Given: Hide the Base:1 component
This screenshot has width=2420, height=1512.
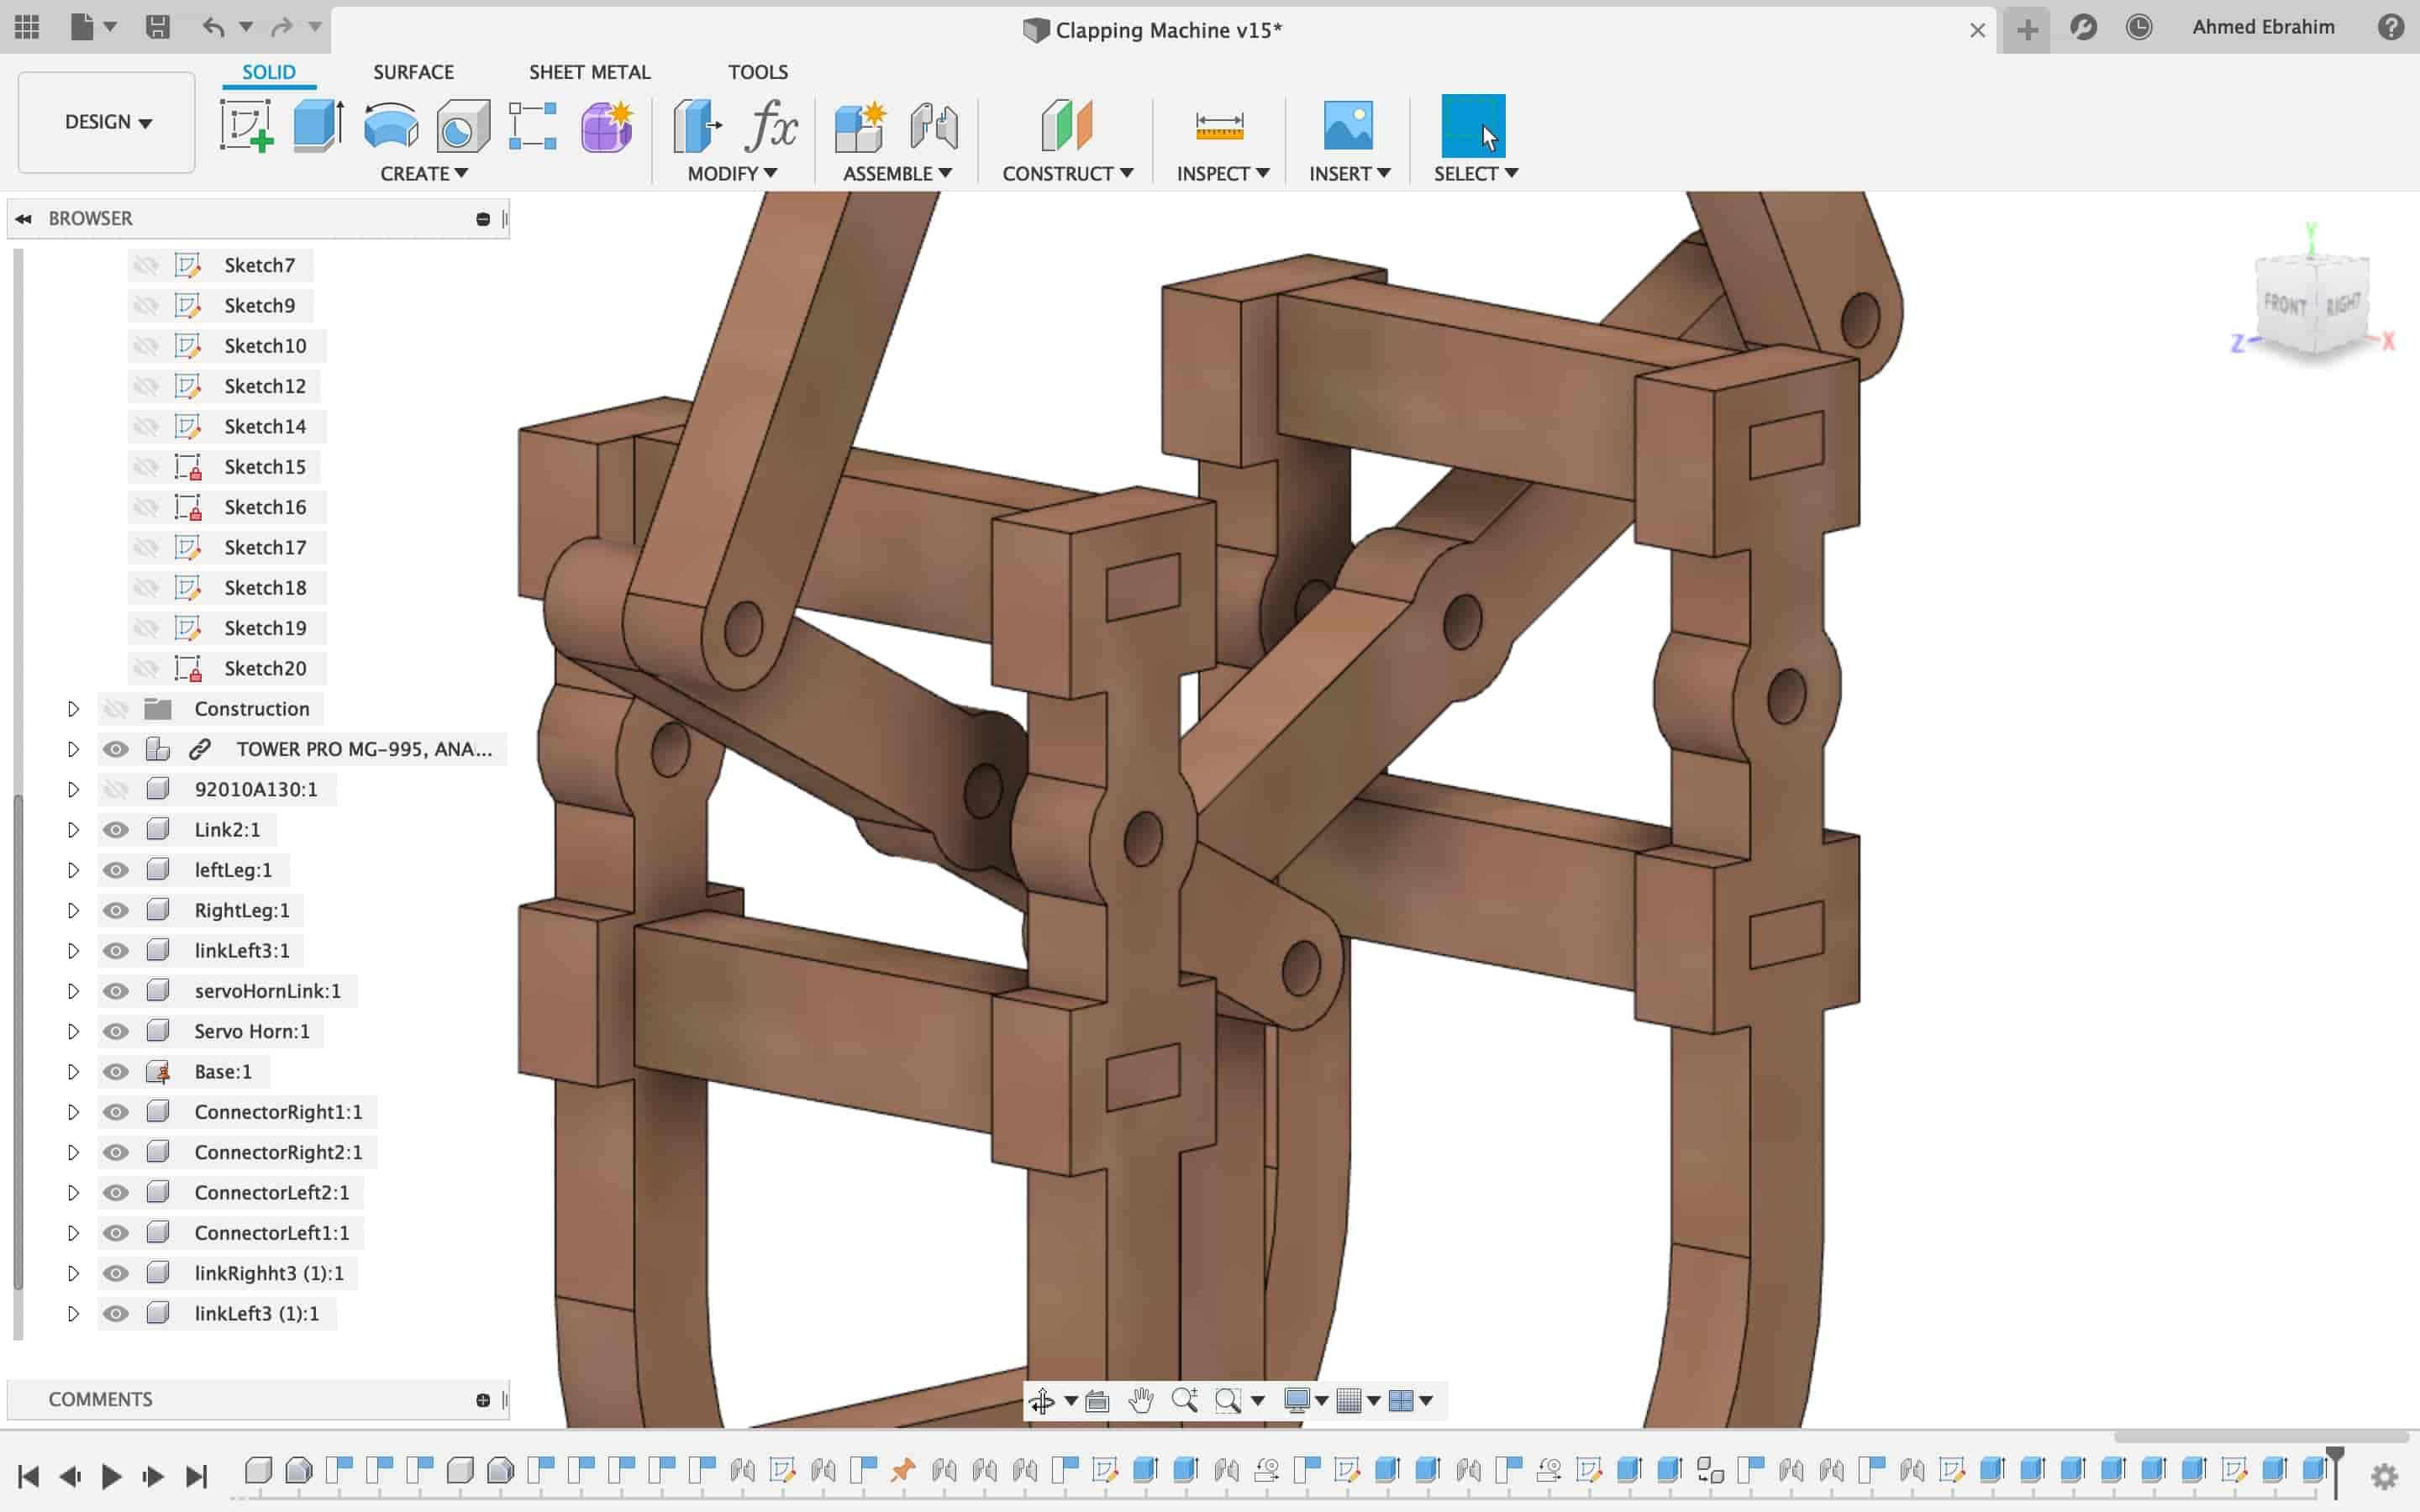Looking at the screenshot, I should 116,1072.
